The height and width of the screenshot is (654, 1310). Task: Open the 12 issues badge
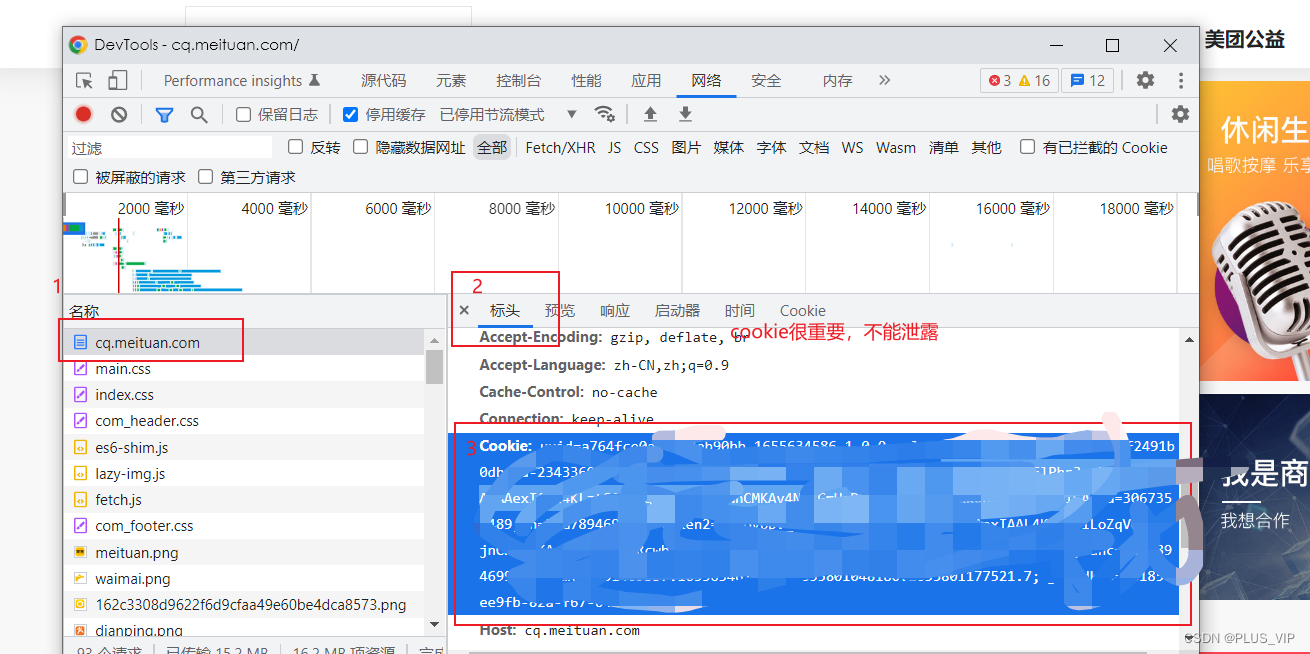1087,81
